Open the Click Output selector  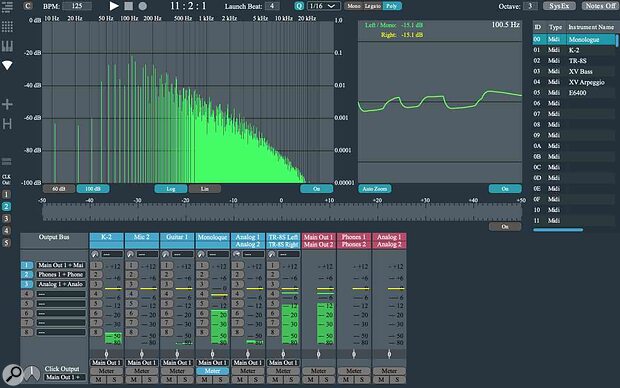coord(65,377)
